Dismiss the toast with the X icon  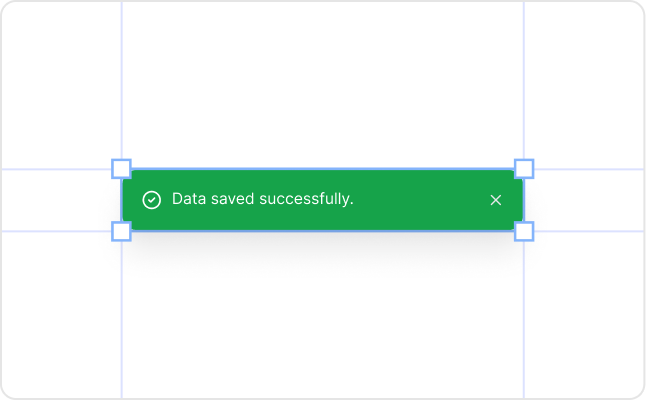pyautogui.click(x=496, y=200)
